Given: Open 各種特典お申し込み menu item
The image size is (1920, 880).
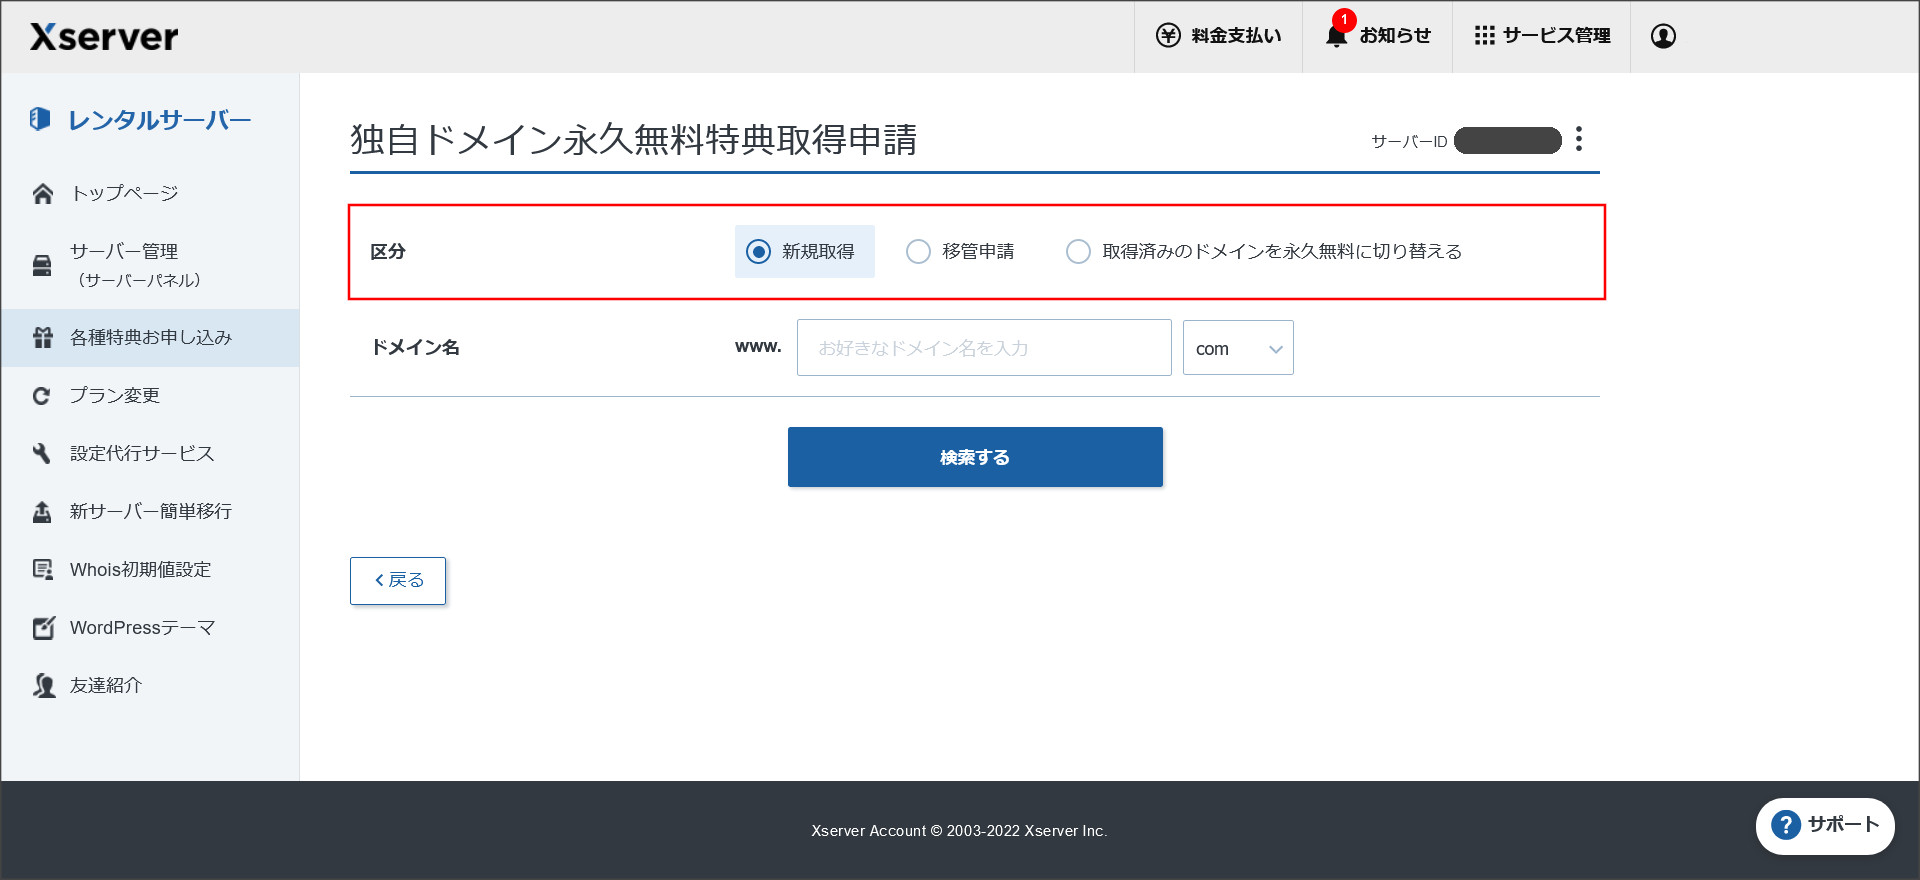Looking at the screenshot, I should coord(150,338).
